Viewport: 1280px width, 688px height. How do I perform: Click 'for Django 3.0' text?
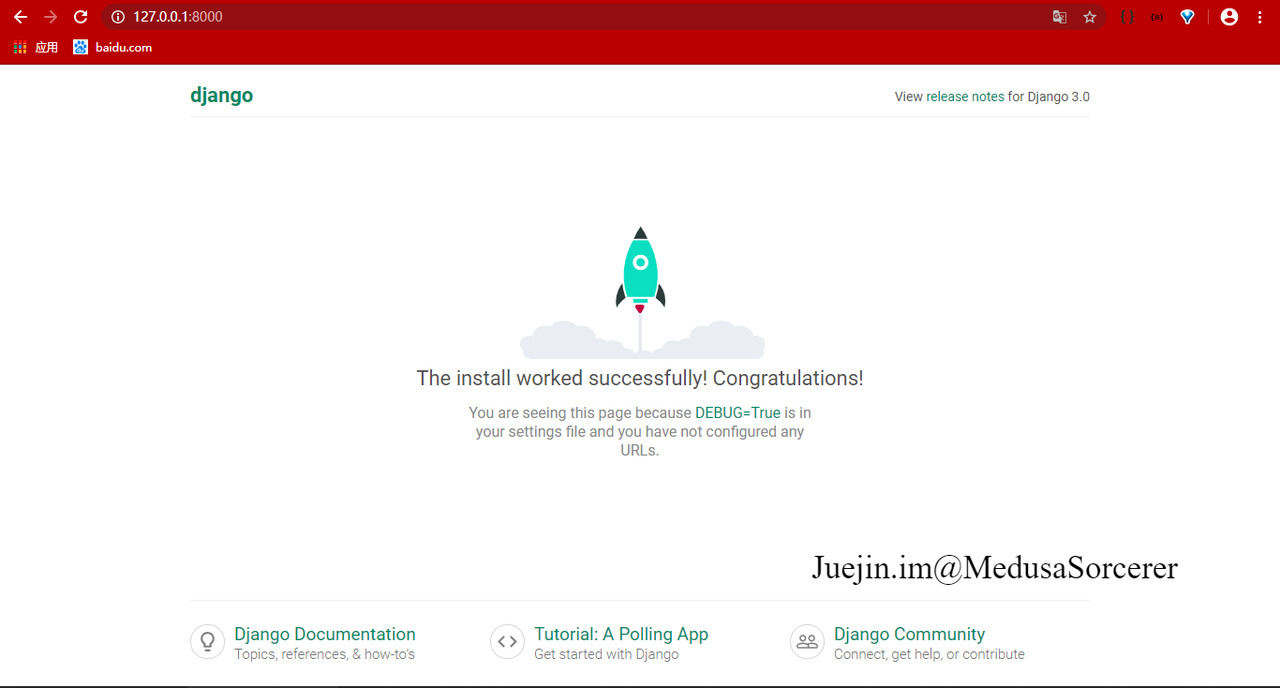click(x=1049, y=97)
